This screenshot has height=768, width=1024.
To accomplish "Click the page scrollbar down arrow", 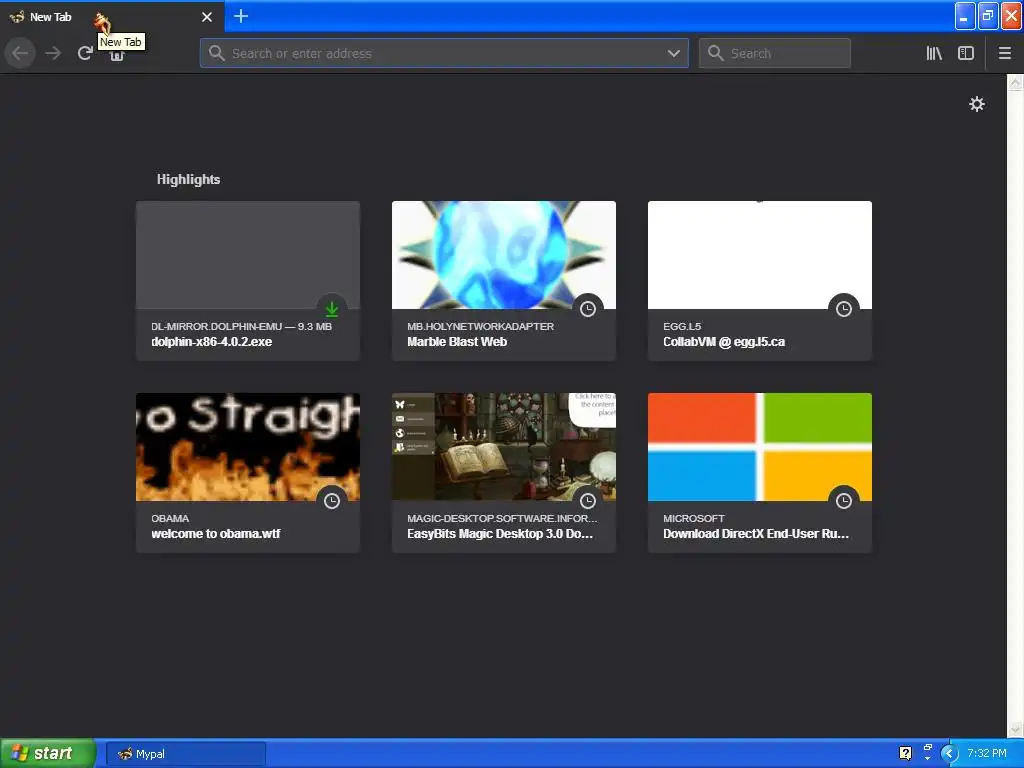I will point(1016,728).
